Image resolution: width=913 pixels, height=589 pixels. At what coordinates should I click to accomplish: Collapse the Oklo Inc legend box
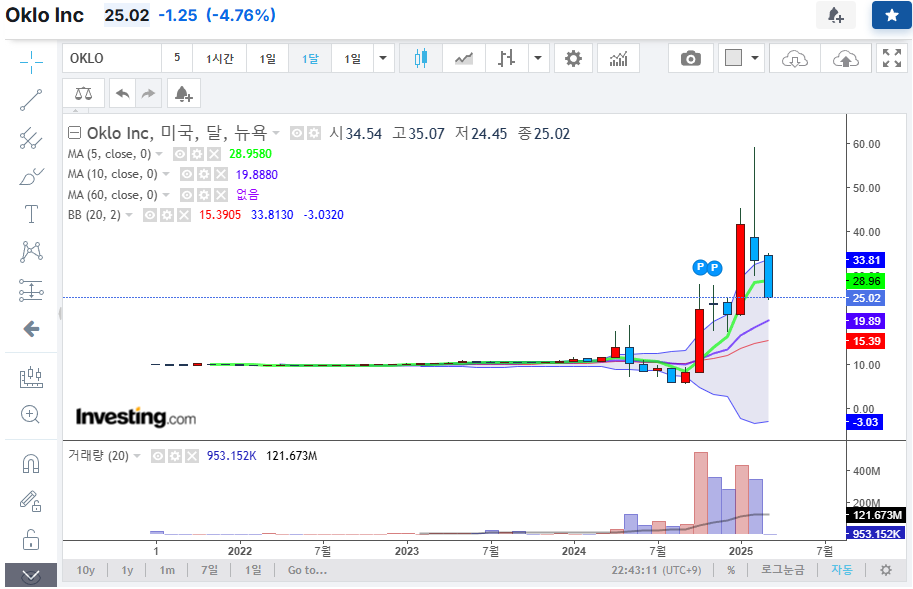tap(74, 133)
